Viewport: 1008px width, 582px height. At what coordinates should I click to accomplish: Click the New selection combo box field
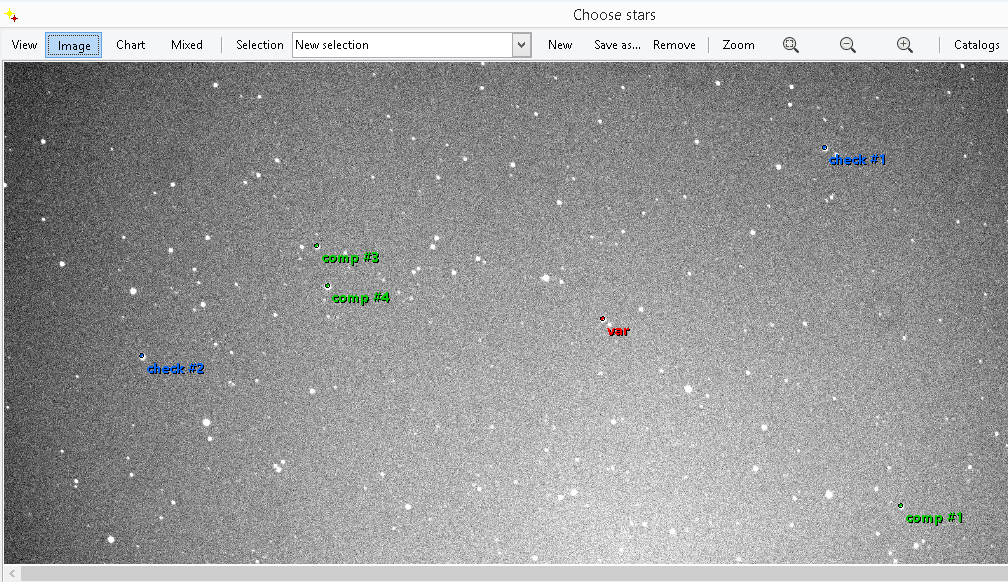402,45
